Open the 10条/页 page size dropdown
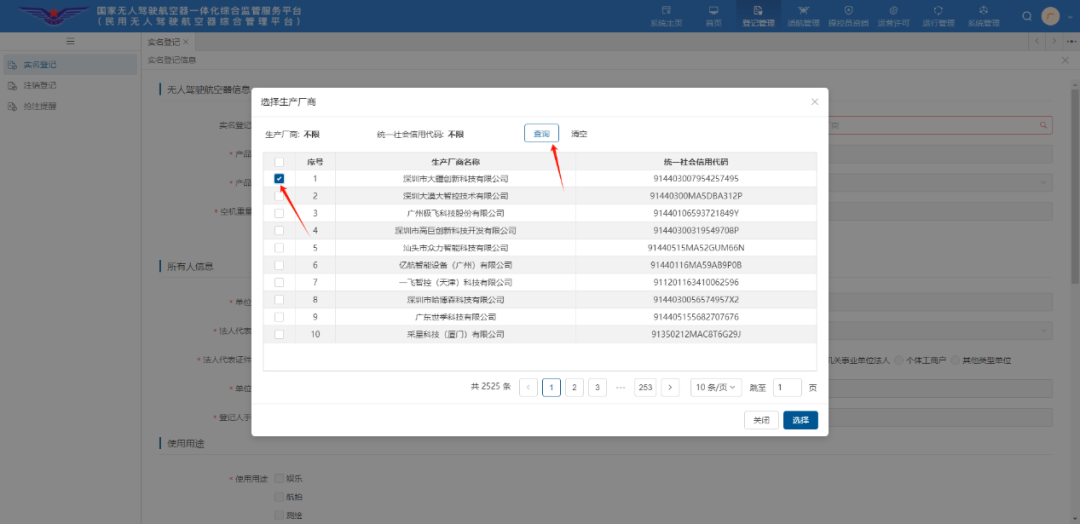Screen dimensions: 1080x524 coord(717,387)
